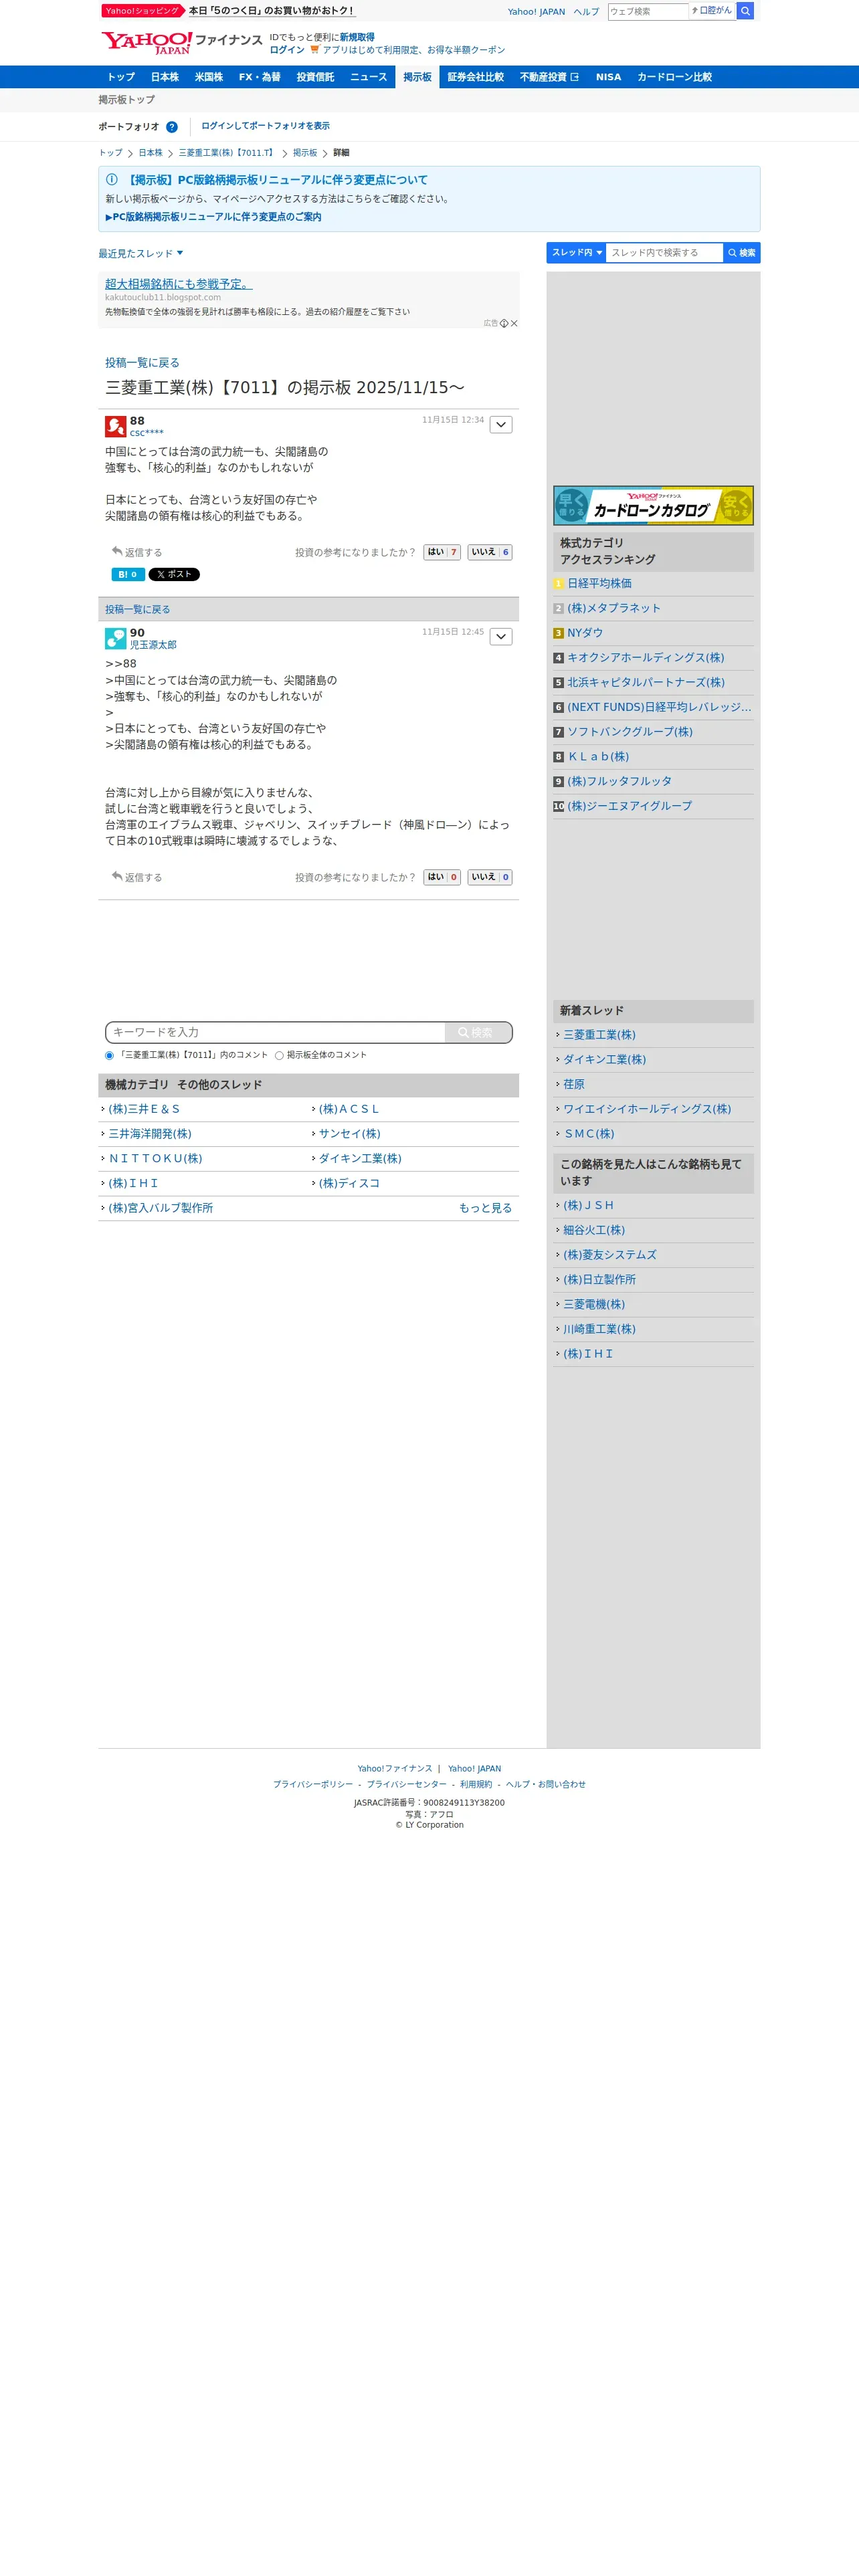This screenshot has width=859, height=2576.
Task: Vote はい on post 90
Action: pos(442,877)
